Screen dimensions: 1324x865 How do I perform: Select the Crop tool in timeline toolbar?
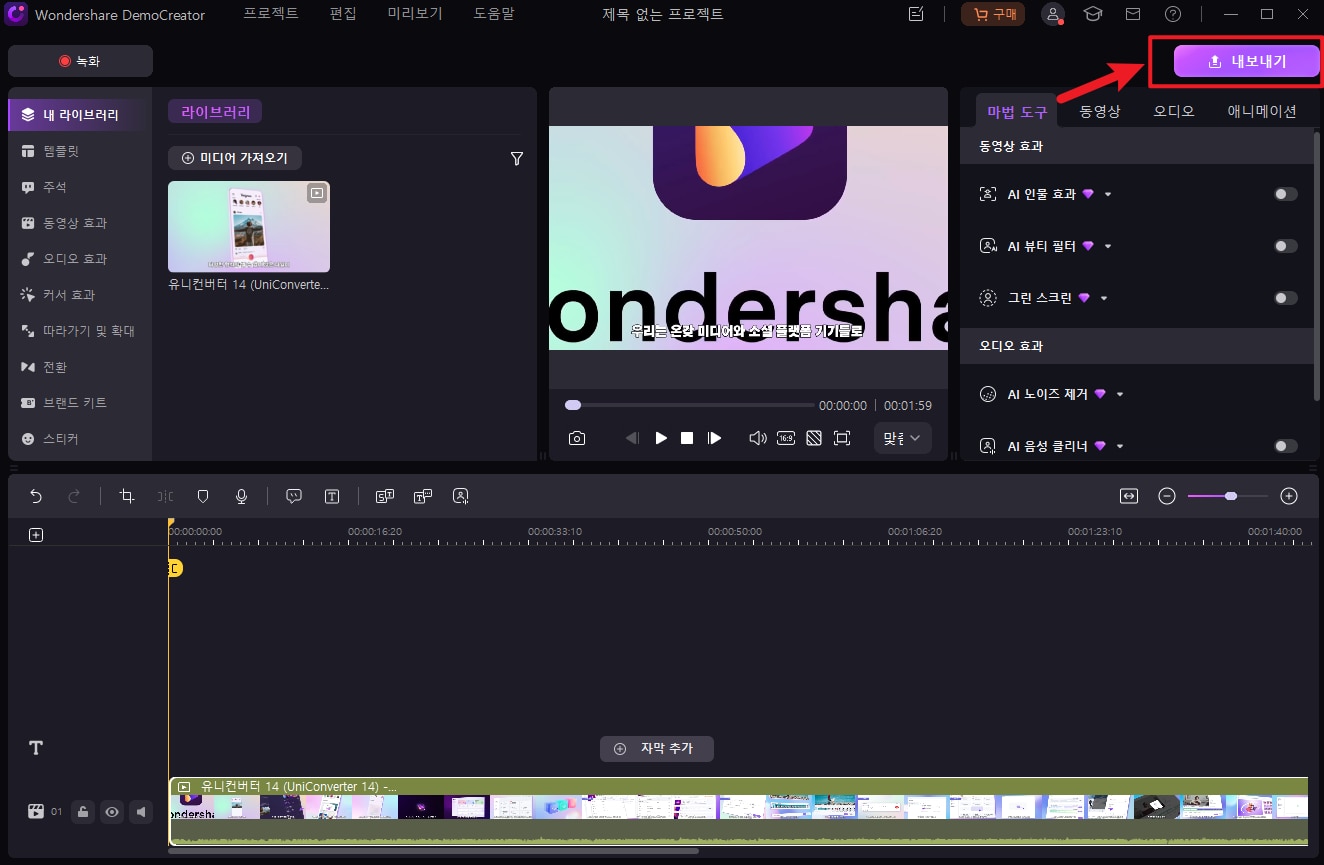(126, 496)
